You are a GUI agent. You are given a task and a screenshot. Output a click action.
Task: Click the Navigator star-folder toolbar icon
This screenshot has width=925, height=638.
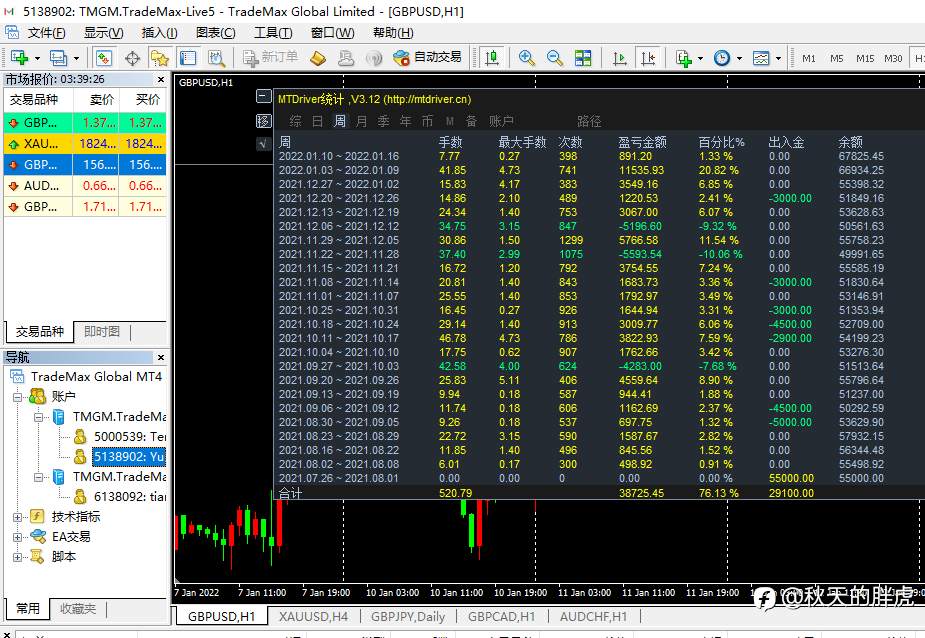tap(160, 58)
